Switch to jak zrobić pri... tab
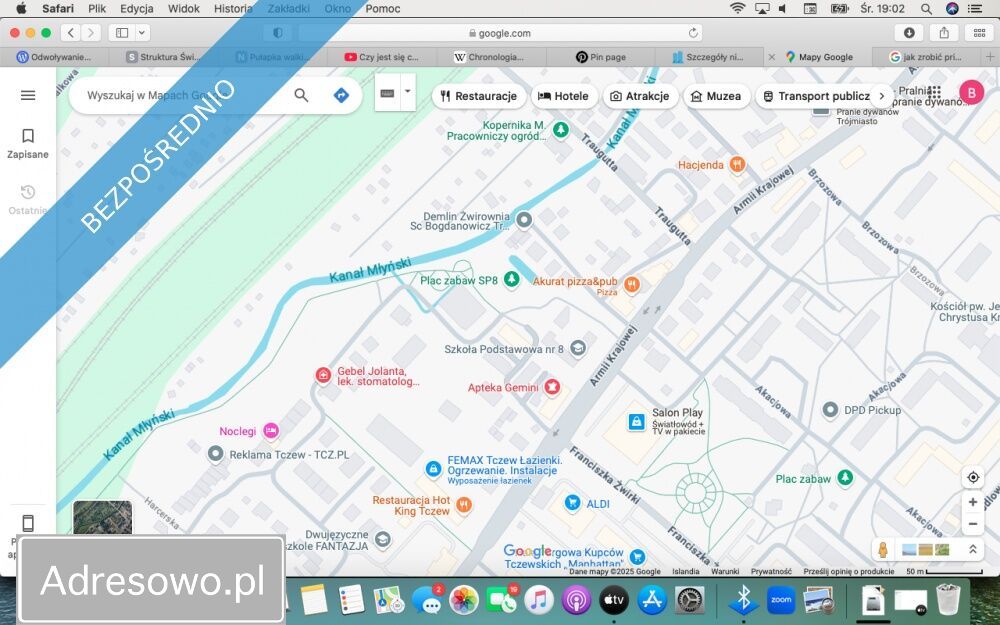This screenshot has width=1000, height=625. pos(926,57)
